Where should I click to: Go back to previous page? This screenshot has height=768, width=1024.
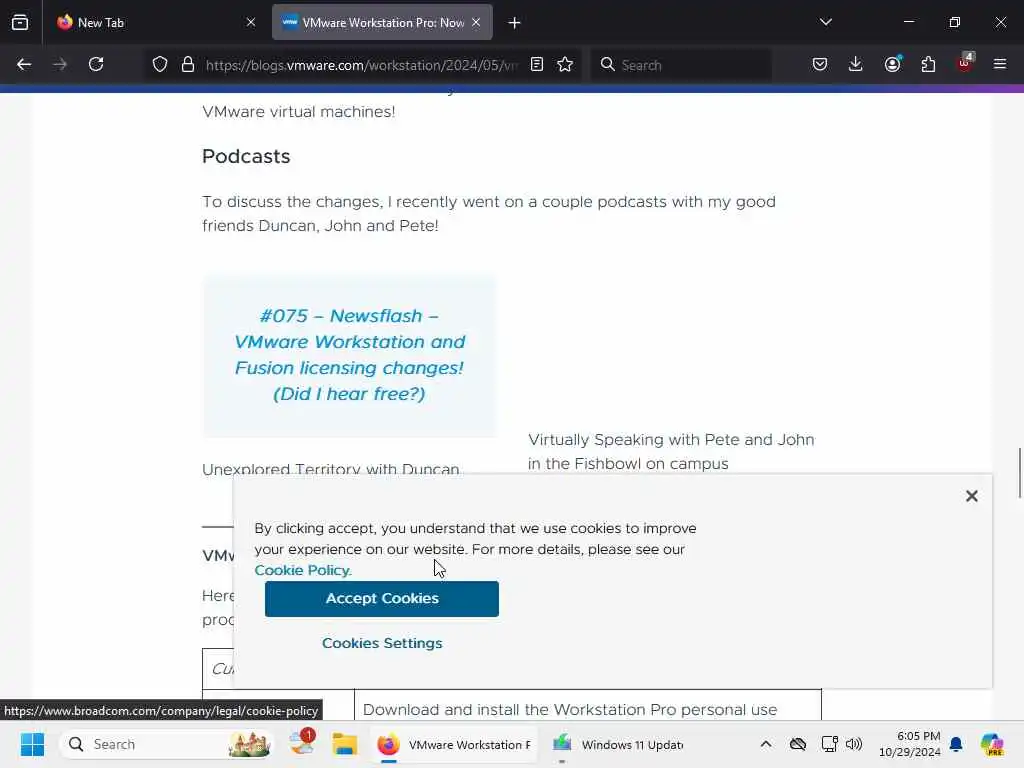click(24, 64)
